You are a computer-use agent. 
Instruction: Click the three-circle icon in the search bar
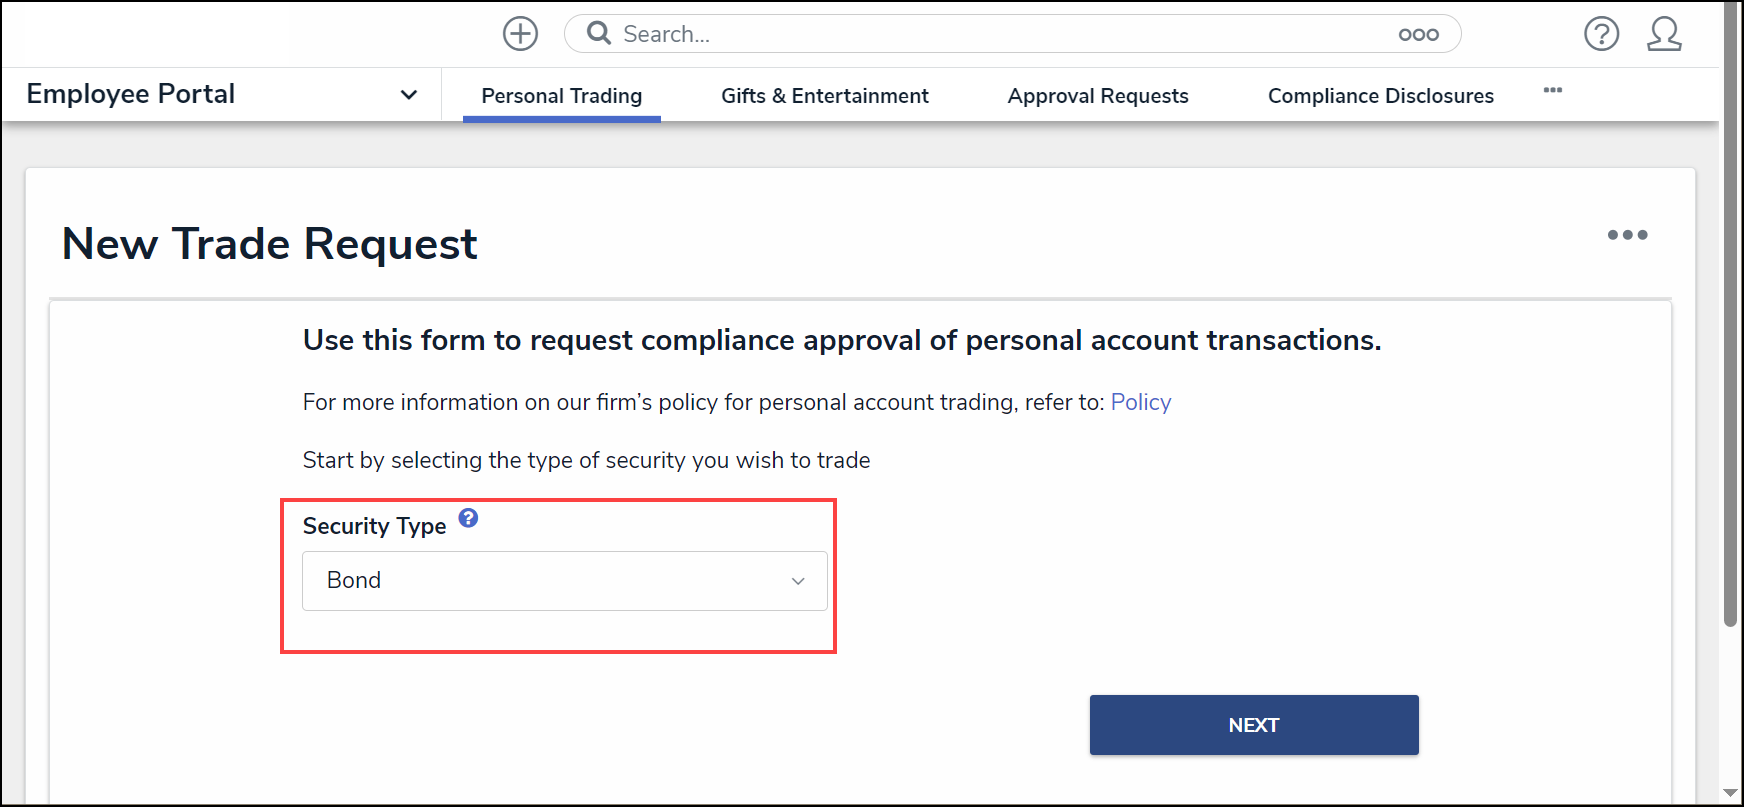tap(1418, 35)
